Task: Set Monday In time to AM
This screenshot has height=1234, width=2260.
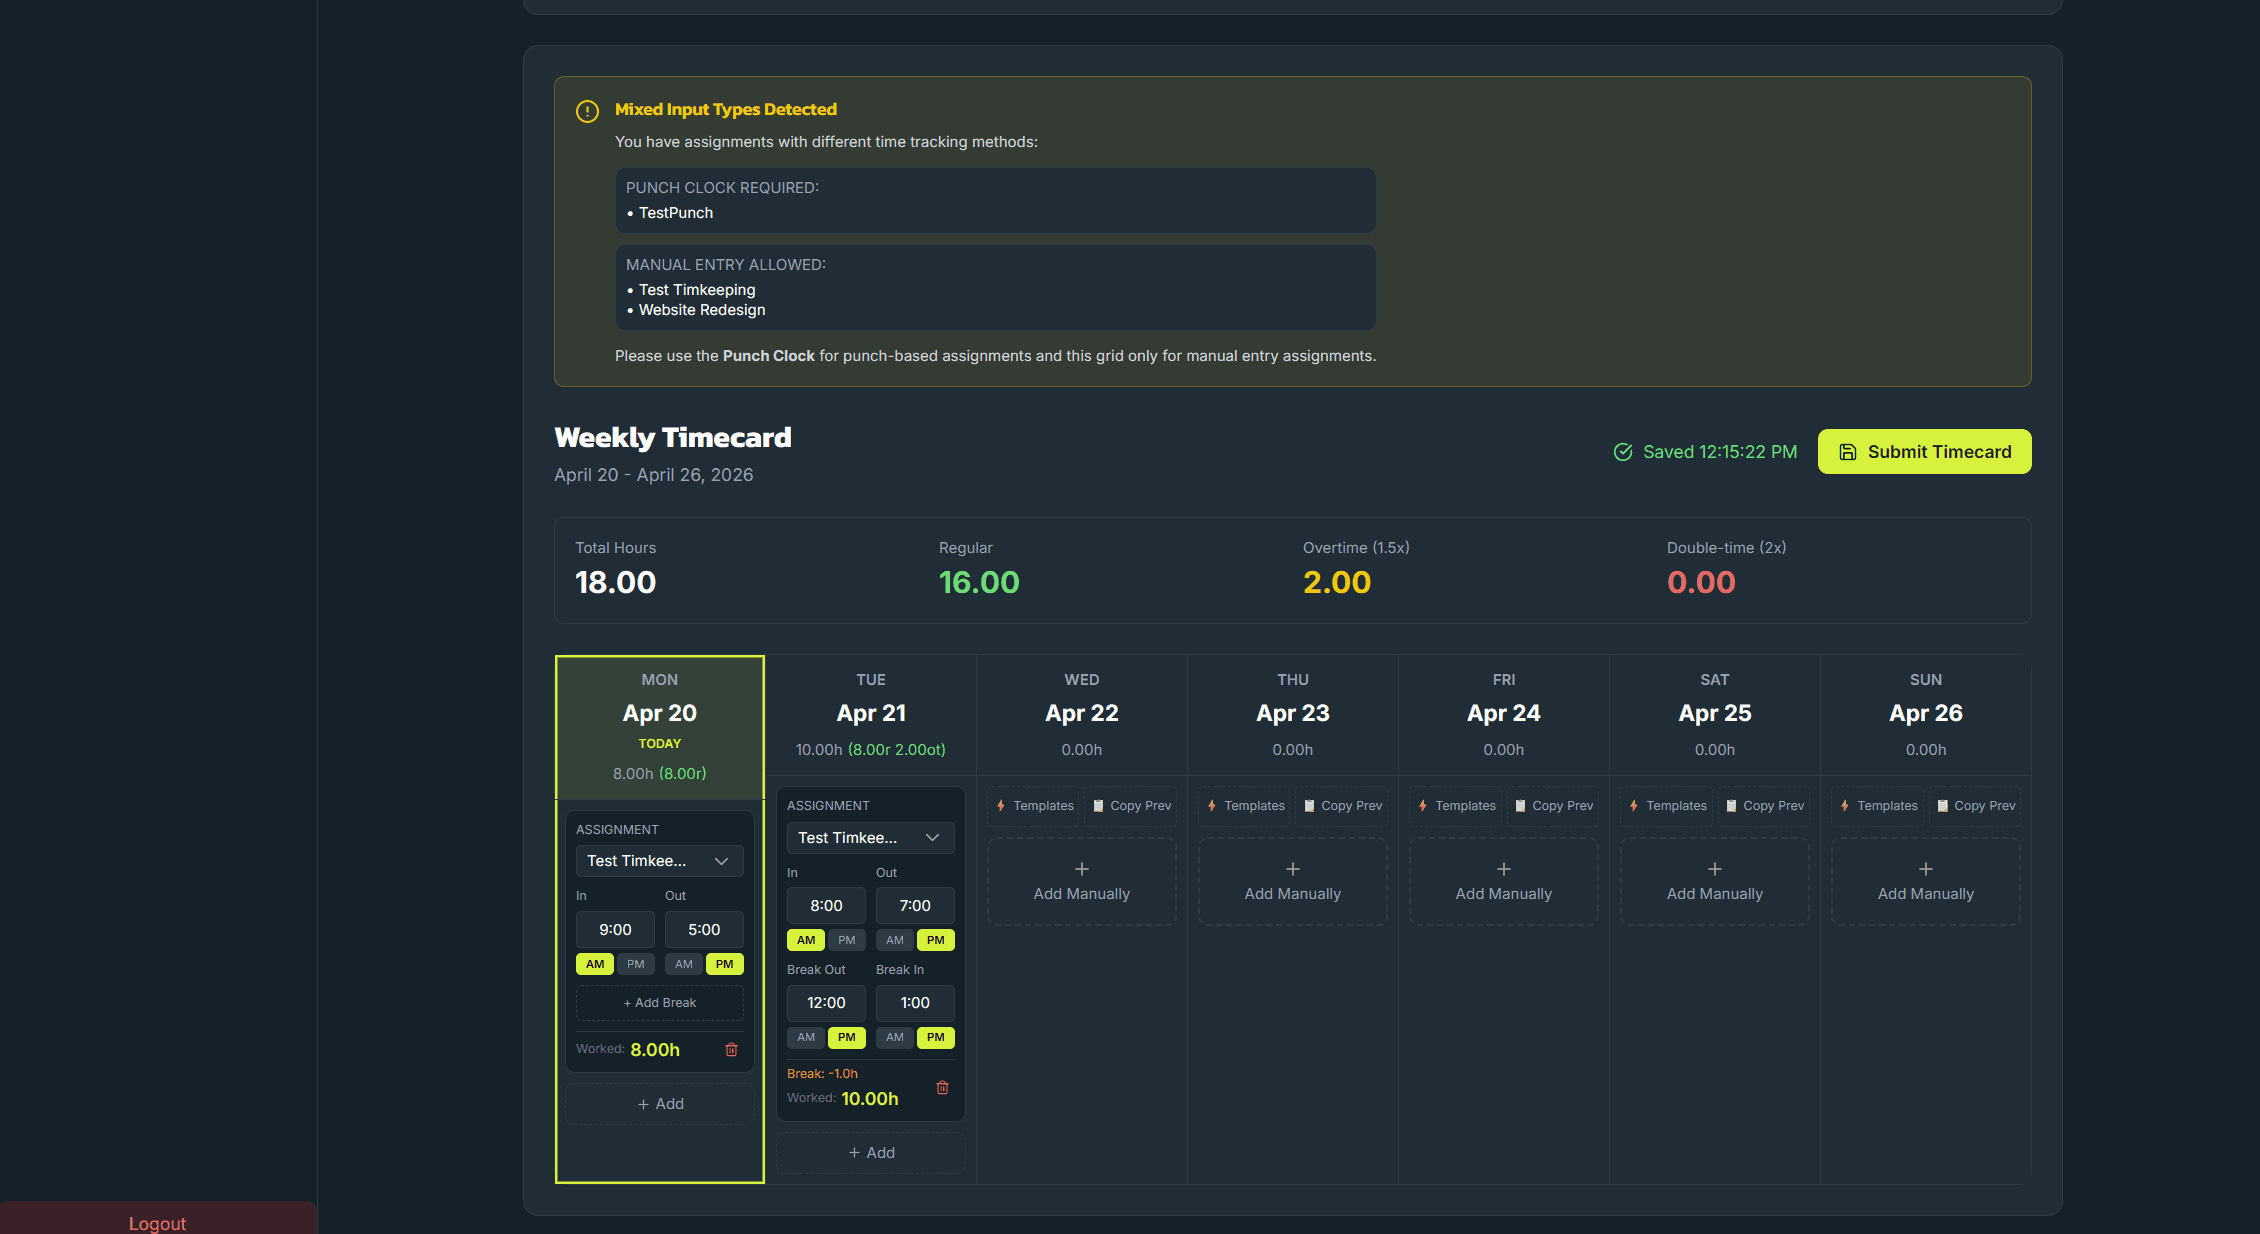Action: [595, 964]
